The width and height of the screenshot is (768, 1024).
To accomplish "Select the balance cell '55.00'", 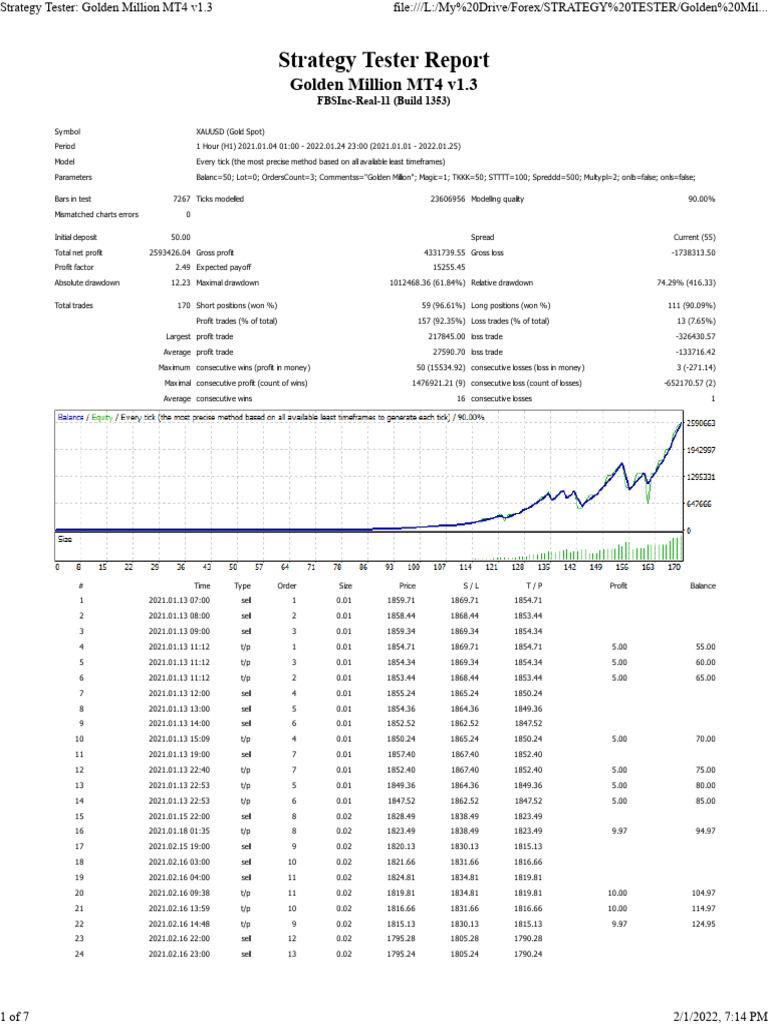I will pos(705,647).
